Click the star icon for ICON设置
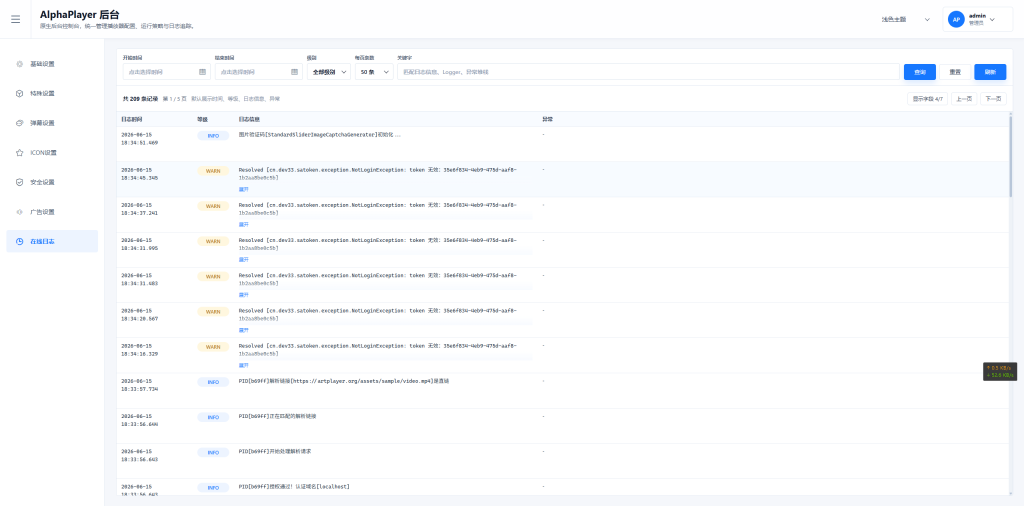The width and height of the screenshot is (1024, 506). coord(20,153)
